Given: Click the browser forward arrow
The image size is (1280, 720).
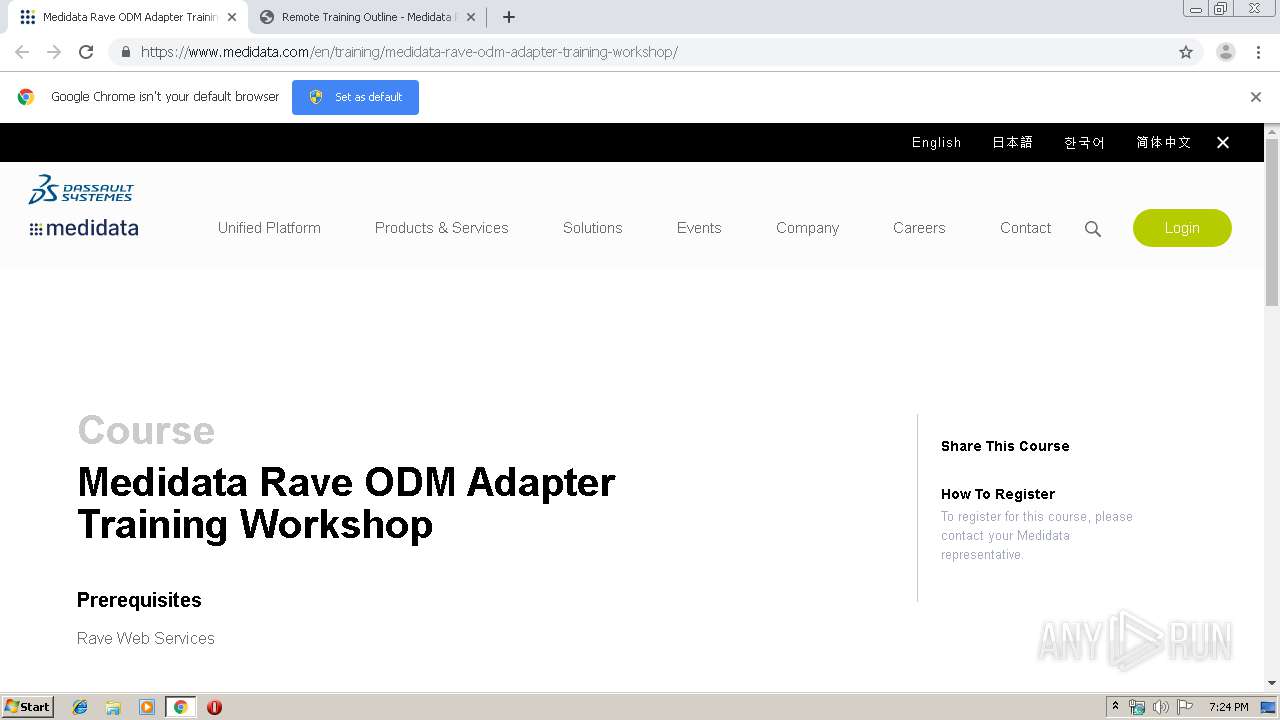Looking at the screenshot, I should (x=54, y=52).
